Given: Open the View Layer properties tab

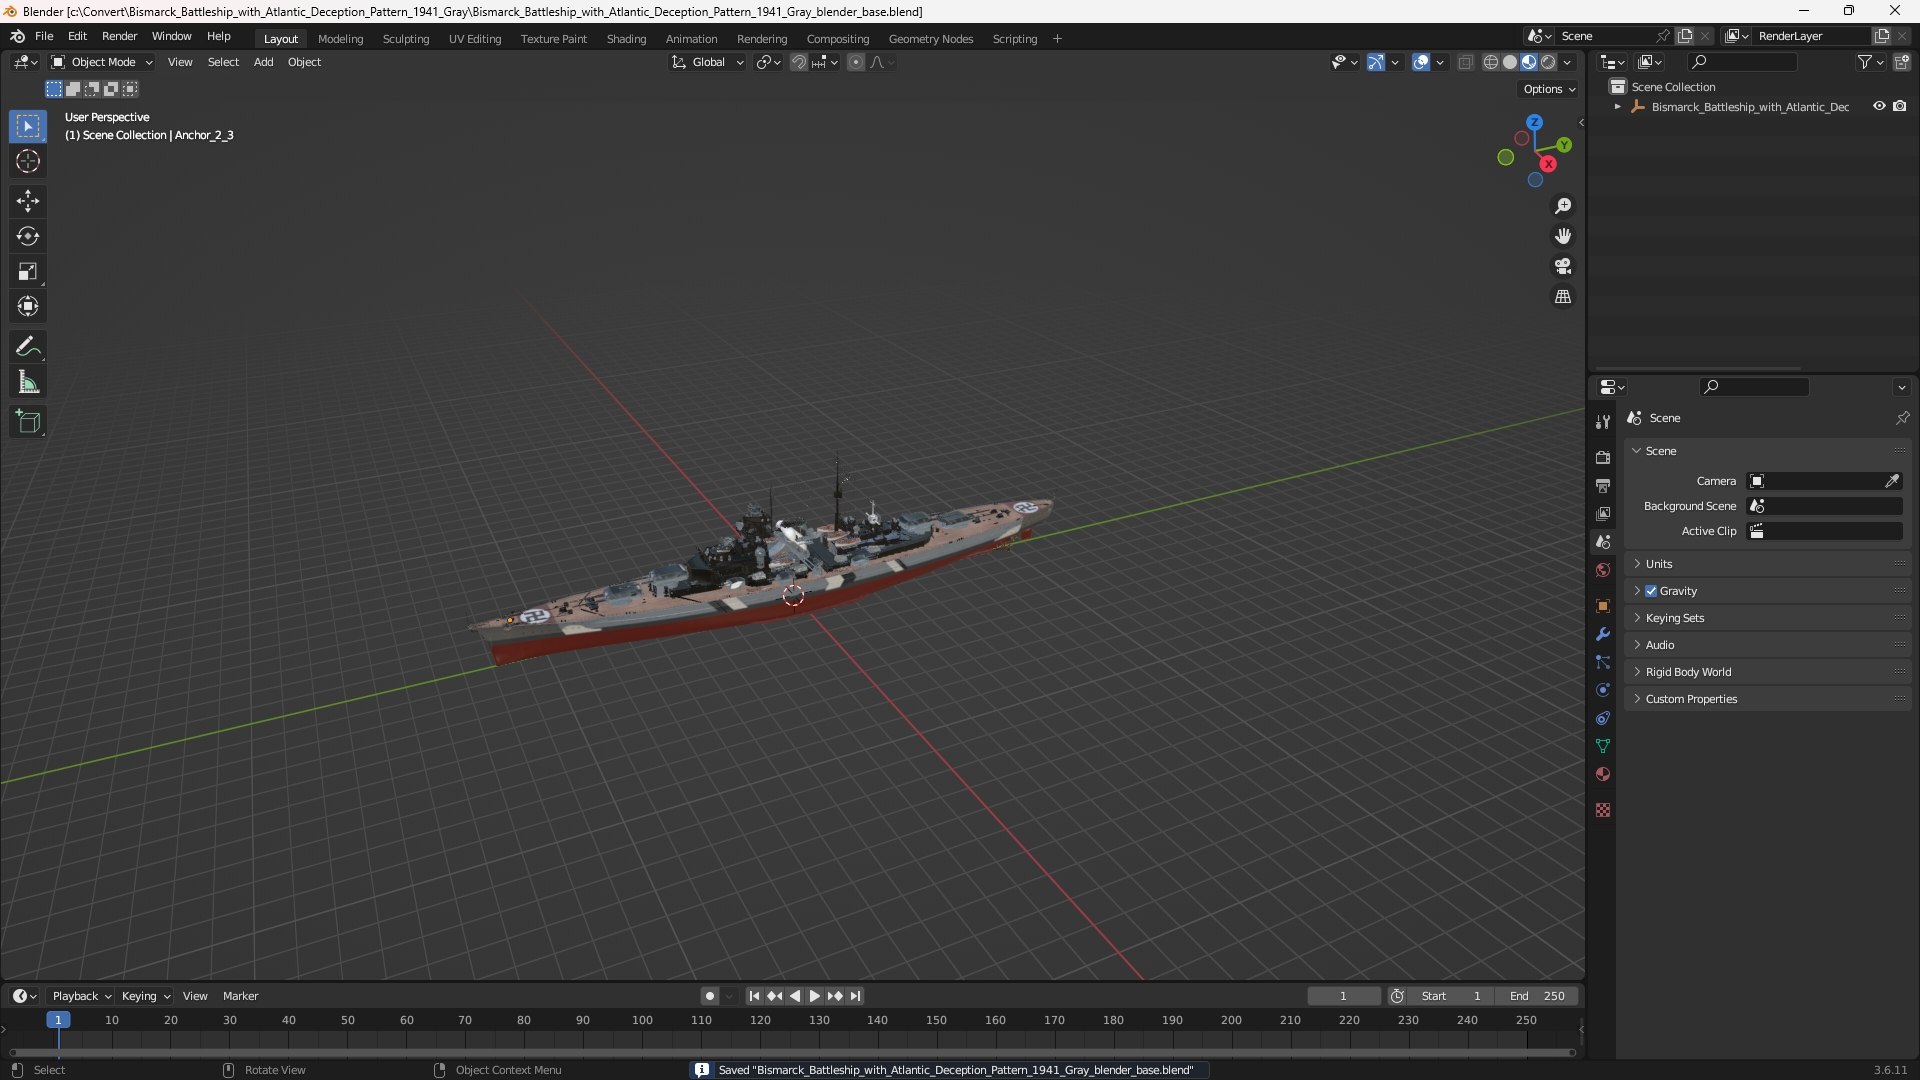Looking at the screenshot, I should point(1603,513).
